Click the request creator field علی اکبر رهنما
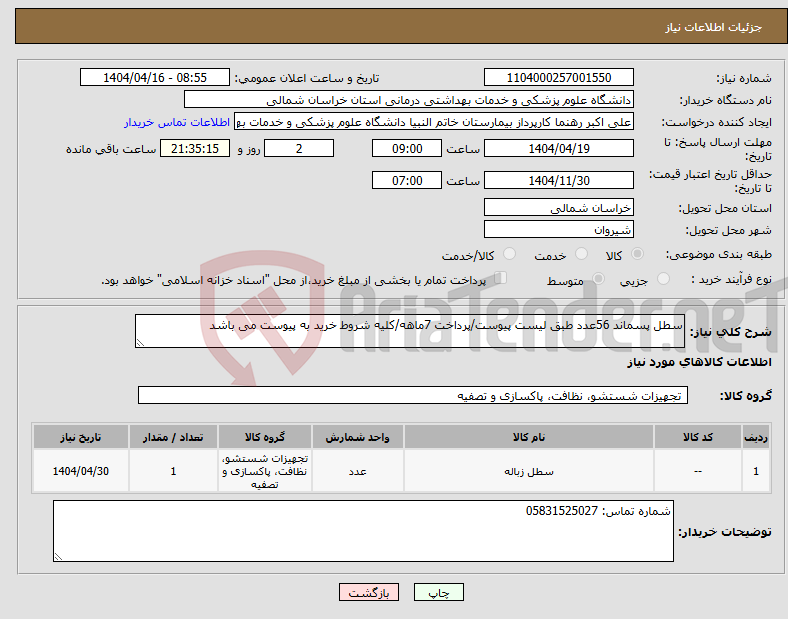 pos(434,122)
